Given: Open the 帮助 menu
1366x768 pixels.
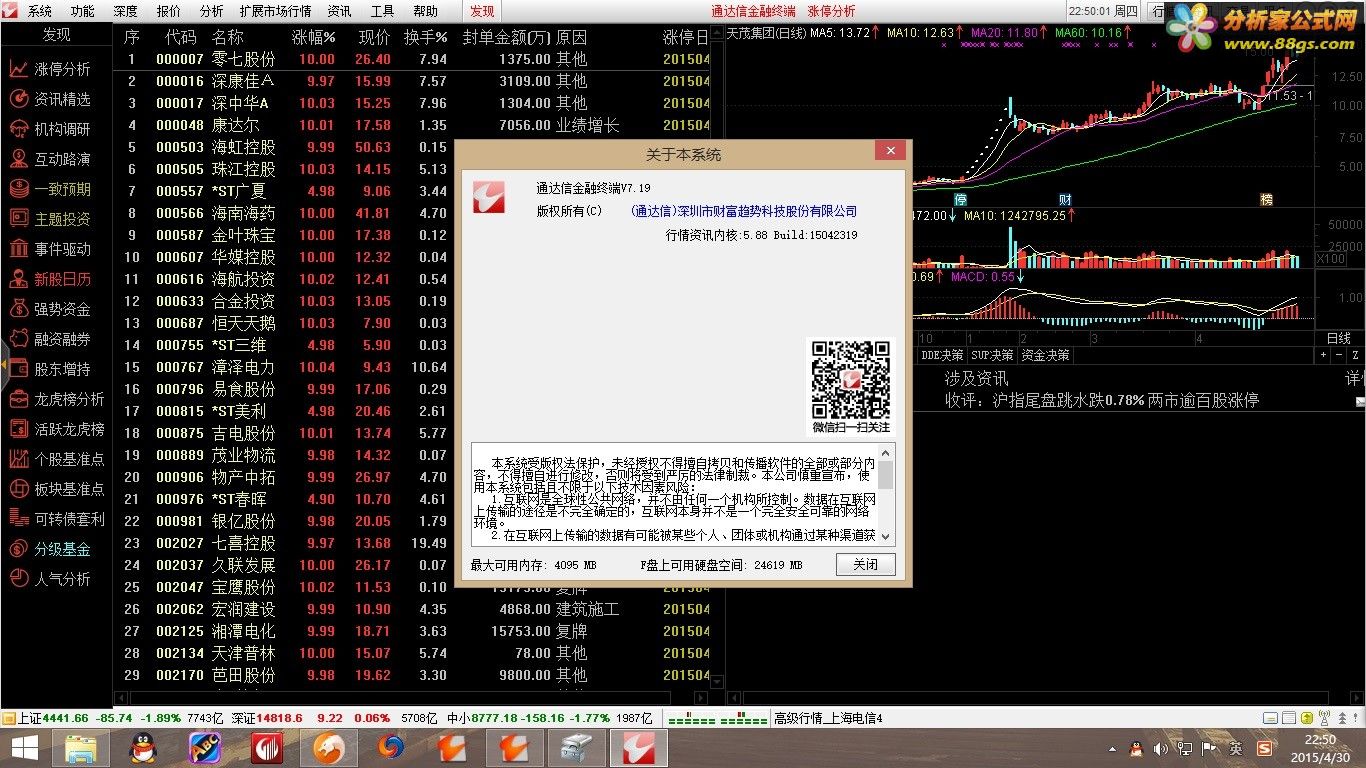Looking at the screenshot, I should (x=425, y=11).
